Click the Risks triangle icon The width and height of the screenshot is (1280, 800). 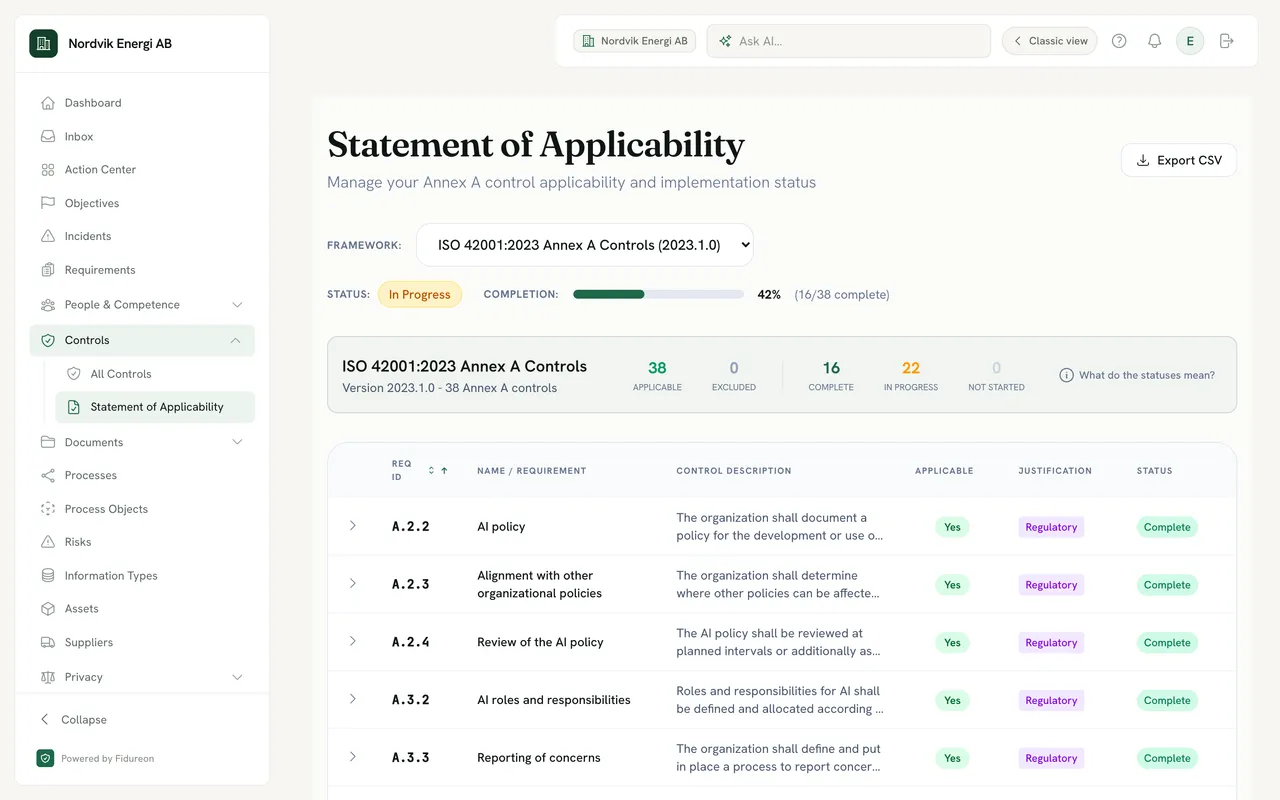click(47, 542)
